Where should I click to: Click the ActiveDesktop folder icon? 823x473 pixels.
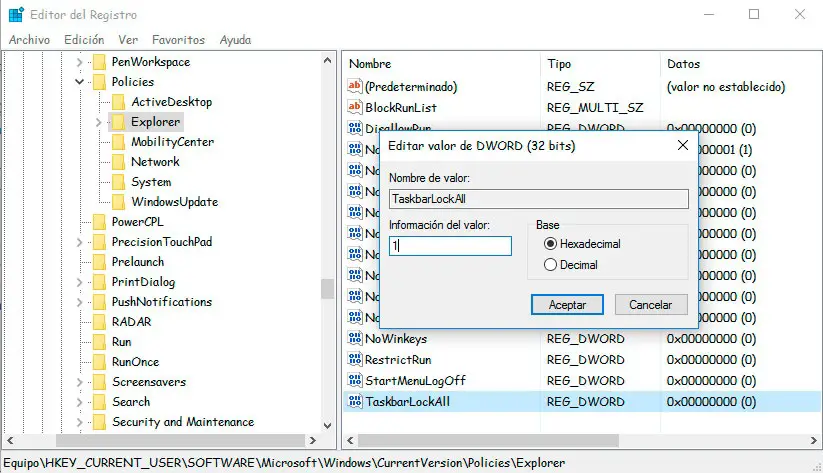click(x=119, y=102)
